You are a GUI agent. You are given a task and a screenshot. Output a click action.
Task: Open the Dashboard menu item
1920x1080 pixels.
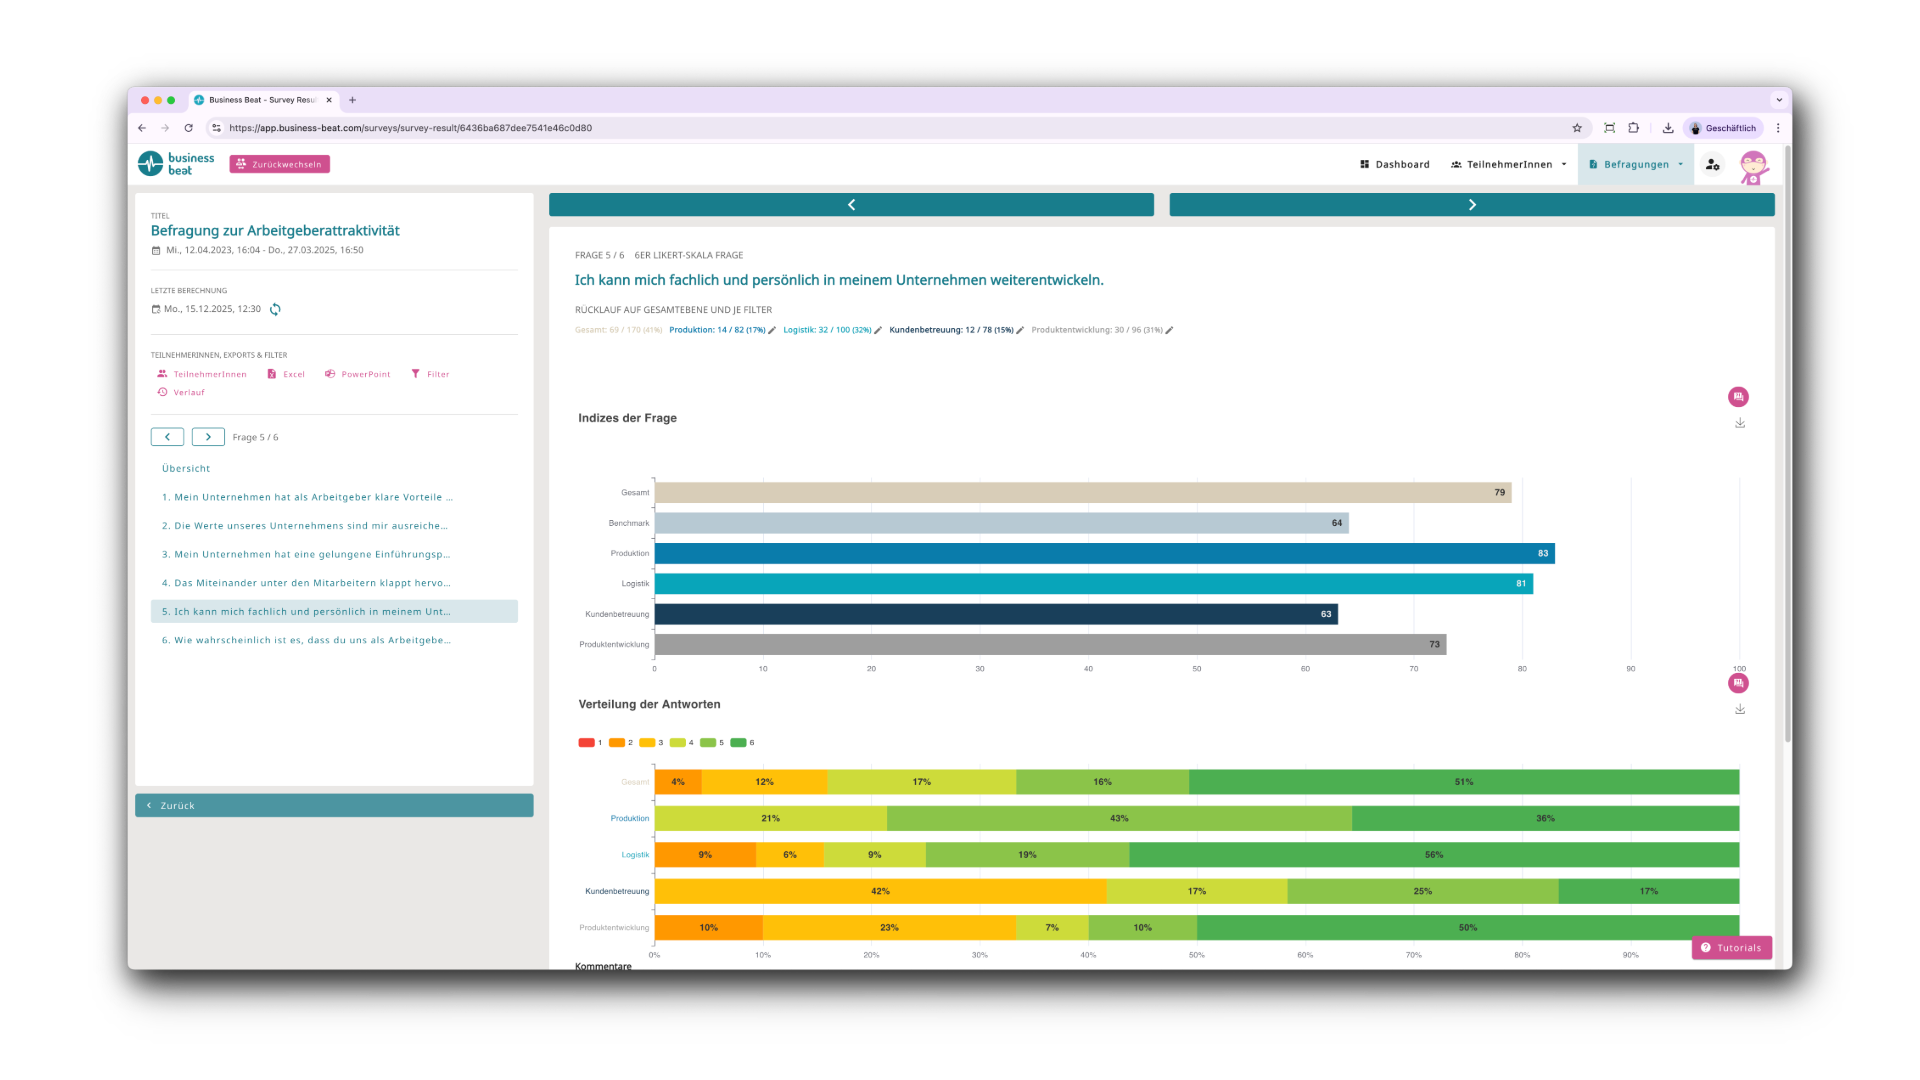click(x=1394, y=165)
